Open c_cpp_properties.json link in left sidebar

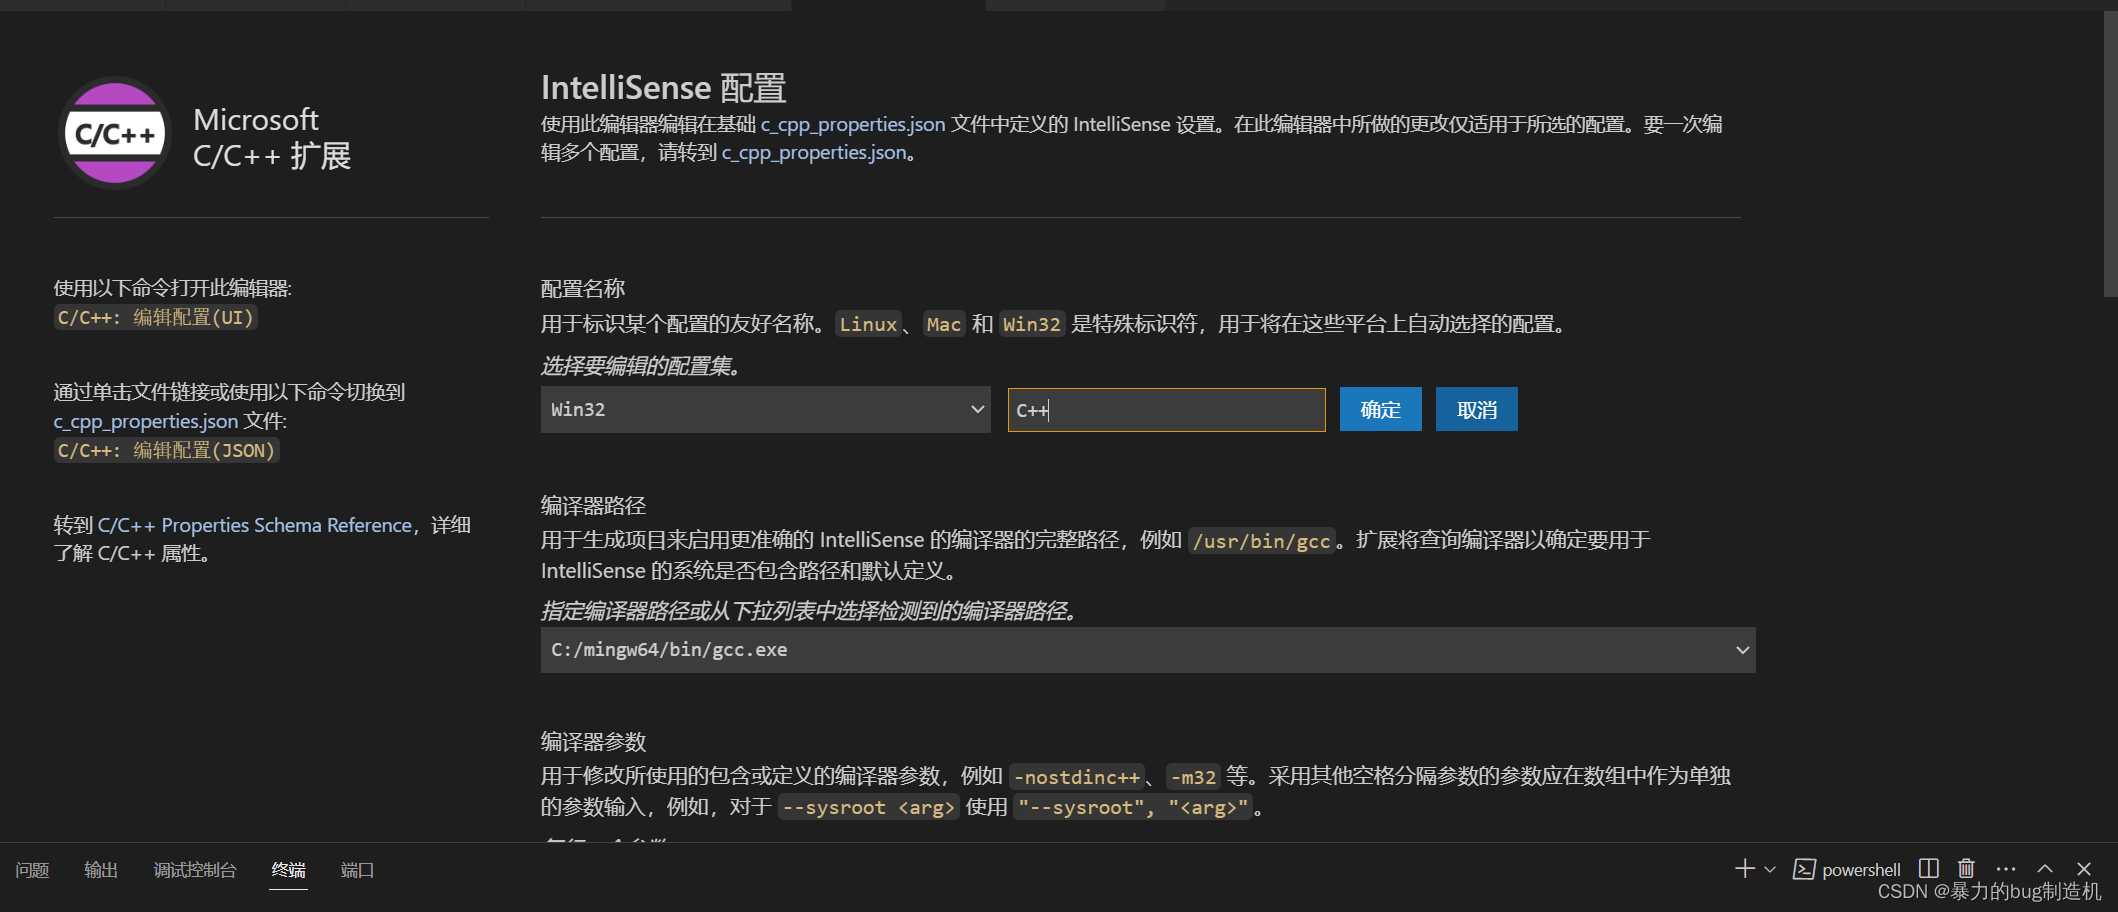click(x=146, y=421)
